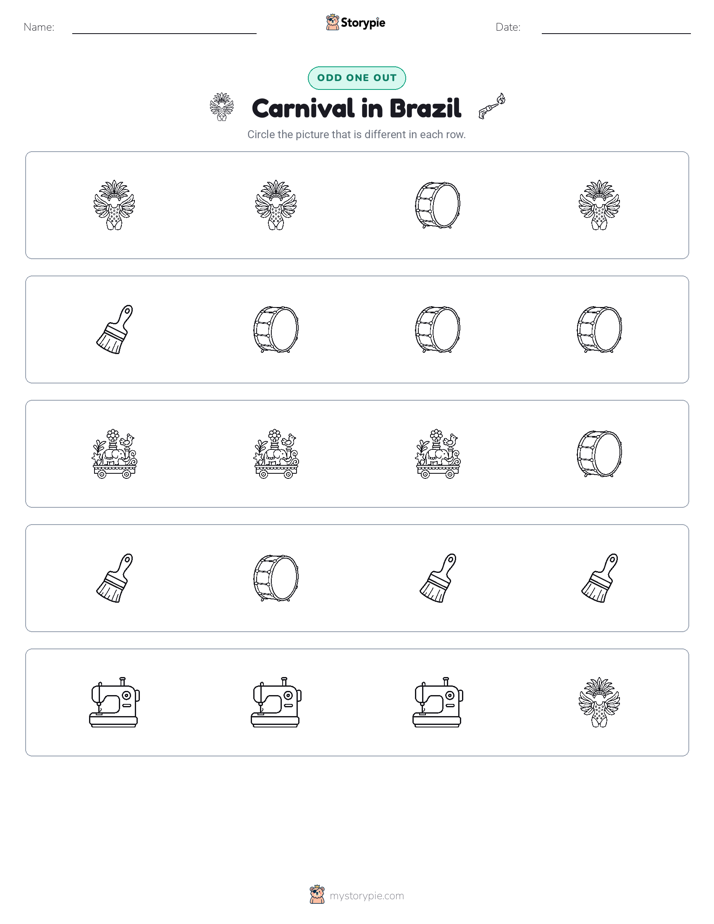Click the Carnival in Brazil title
The image size is (714, 924).
[x=356, y=108]
